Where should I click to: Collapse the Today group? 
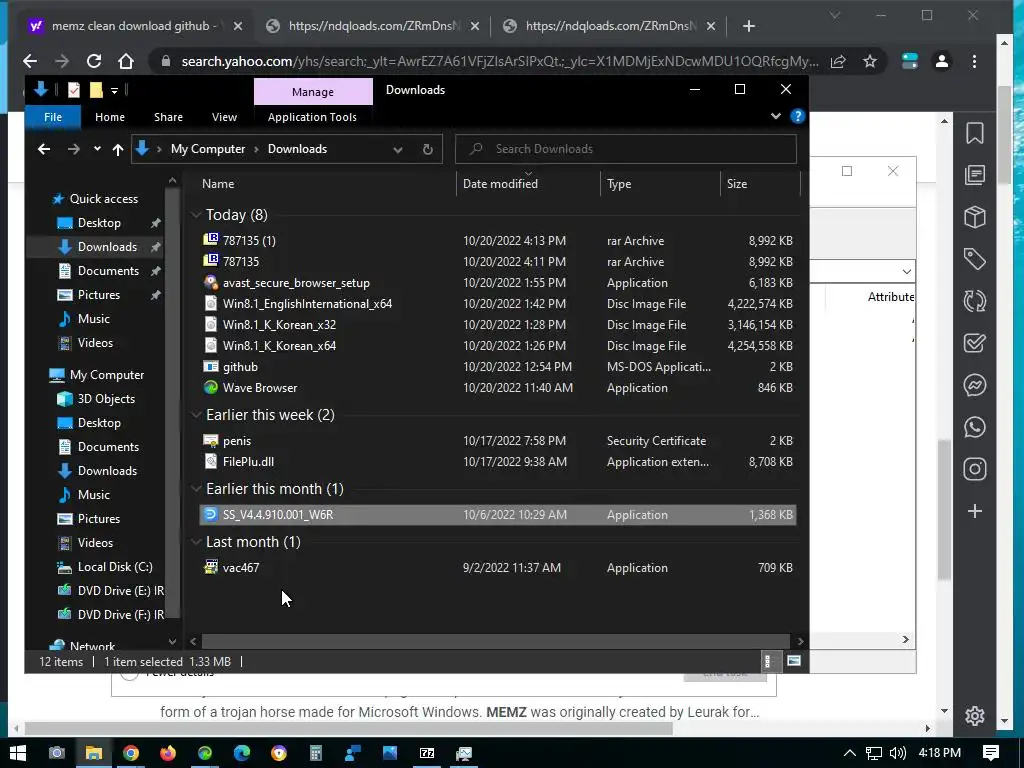point(196,215)
